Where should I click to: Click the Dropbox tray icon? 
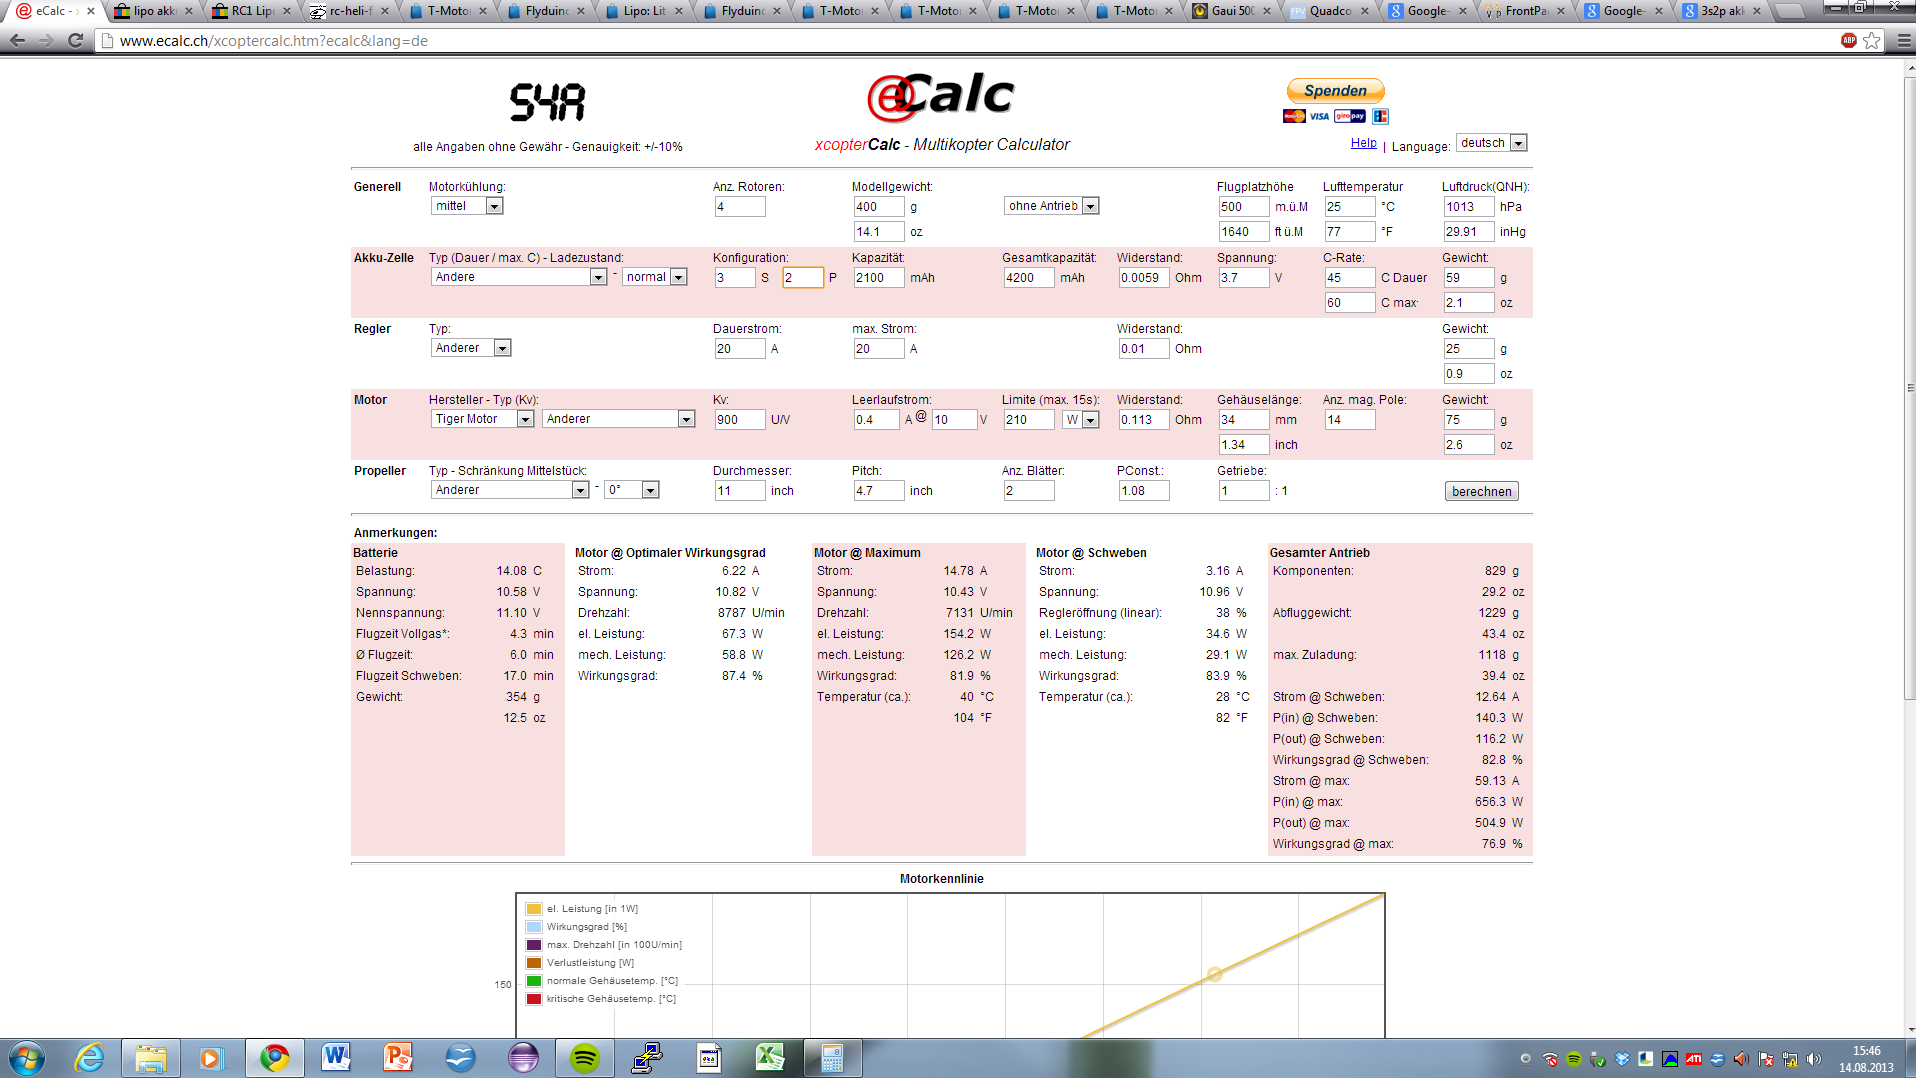1622,1059
